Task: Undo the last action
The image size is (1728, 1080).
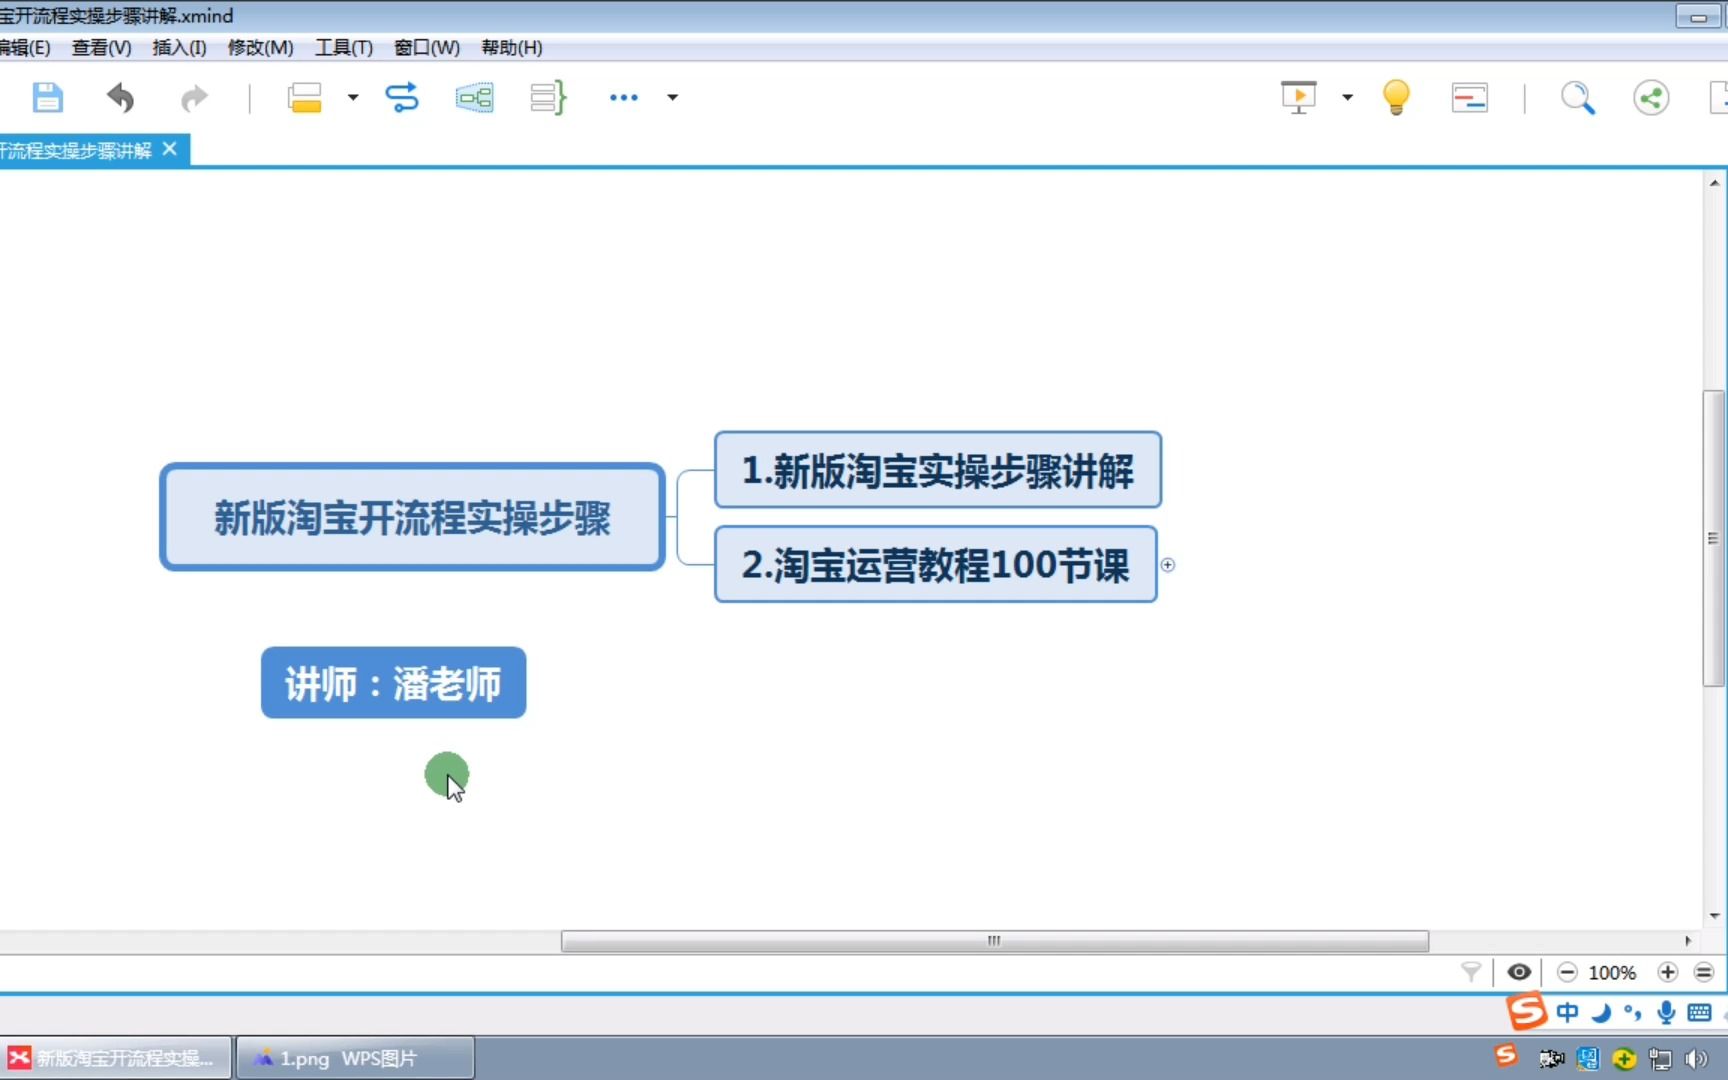Action: coord(120,98)
